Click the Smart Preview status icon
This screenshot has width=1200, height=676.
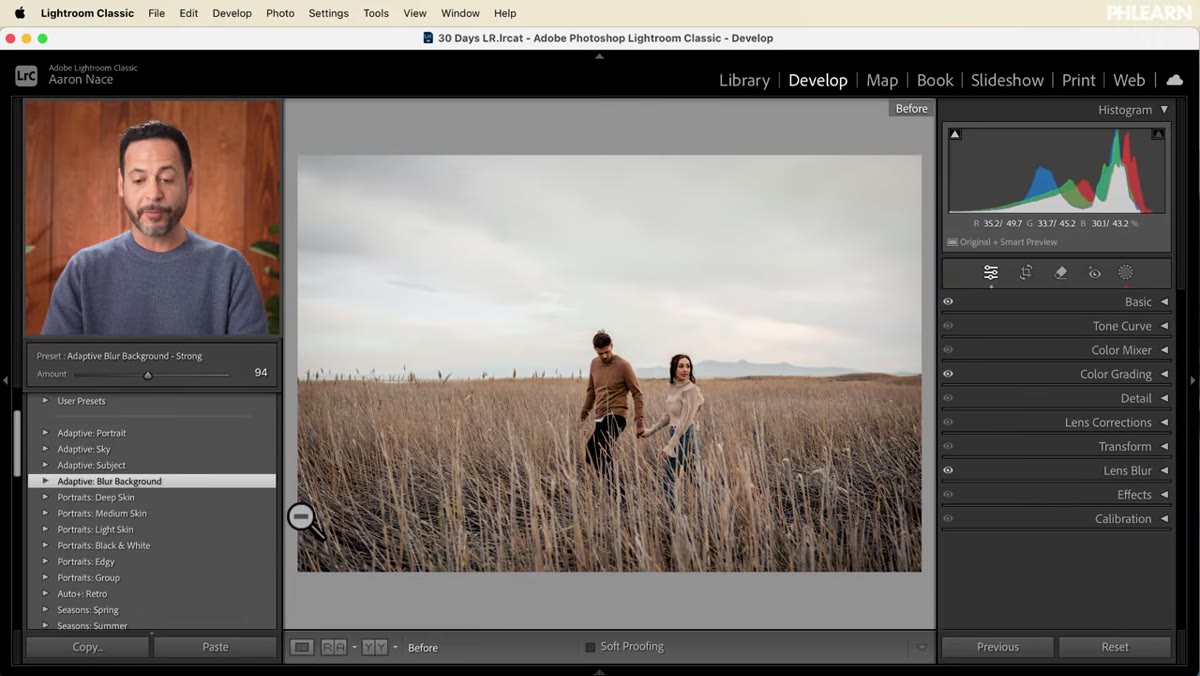pos(952,242)
